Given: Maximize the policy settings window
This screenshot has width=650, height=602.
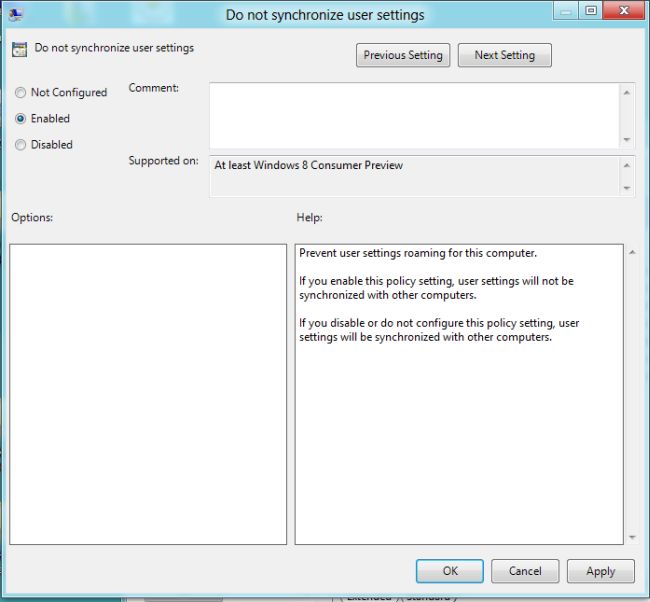Looking at the screenshot, I should click(x=591, y=11).
